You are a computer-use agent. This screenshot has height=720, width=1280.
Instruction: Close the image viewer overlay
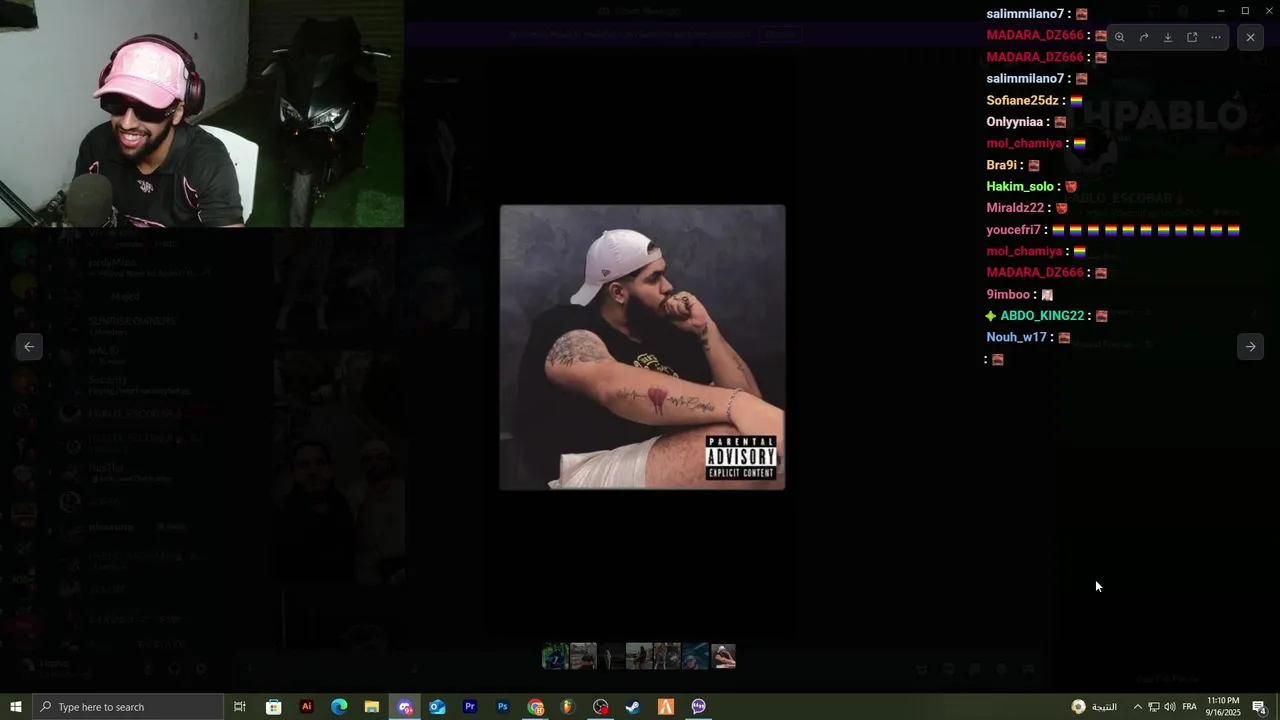point(1250,37)
